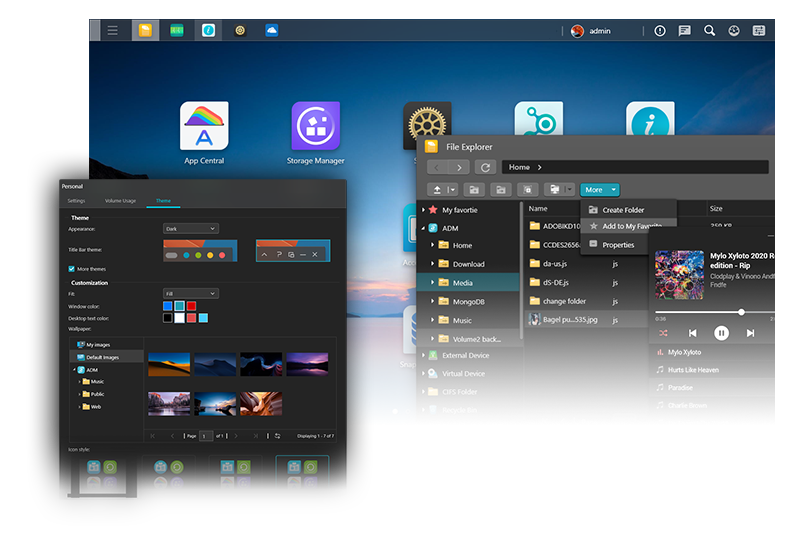Expand the Music folder under wallpaper tree

(80, 381)
